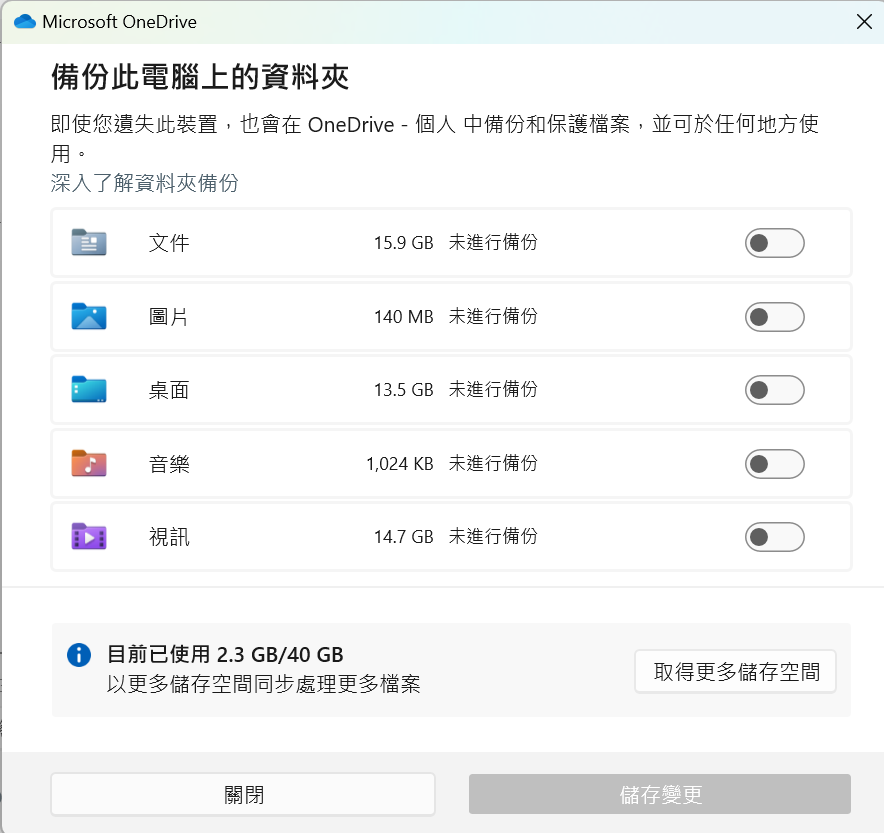Screen dimensions: 884x833
Task: Click the 13.5 GB size value
Action: 404,390
